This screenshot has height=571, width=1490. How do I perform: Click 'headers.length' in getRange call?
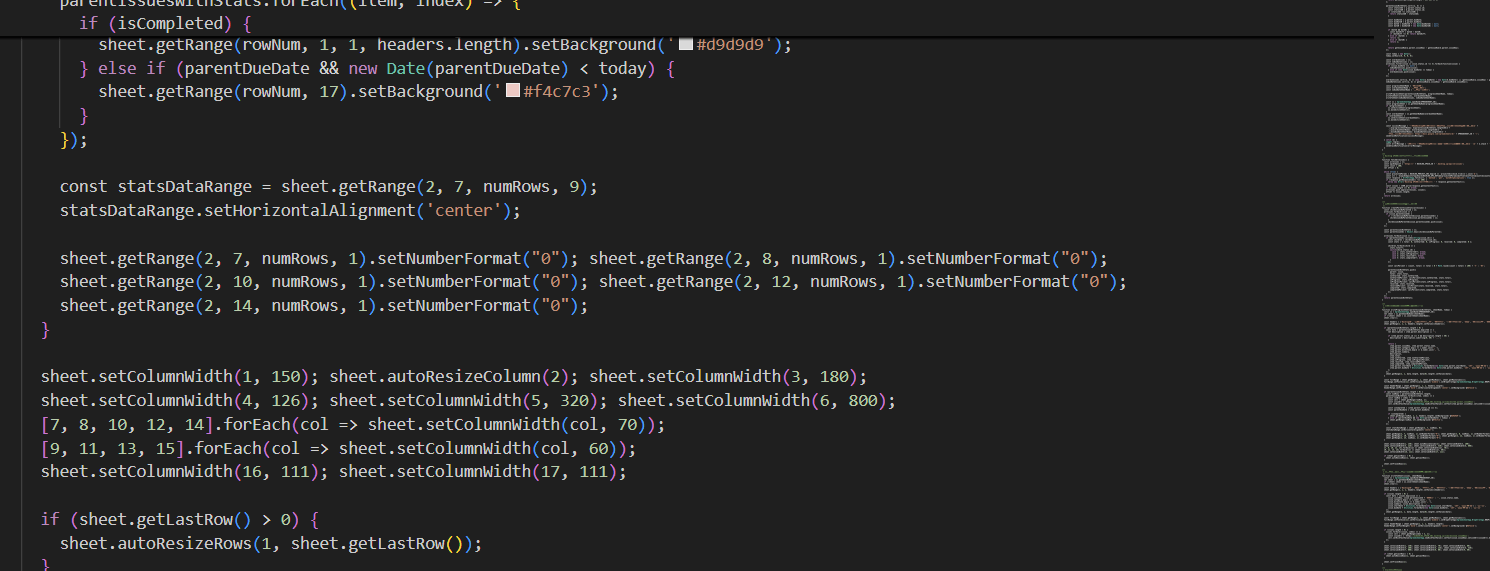coord(444,45)
